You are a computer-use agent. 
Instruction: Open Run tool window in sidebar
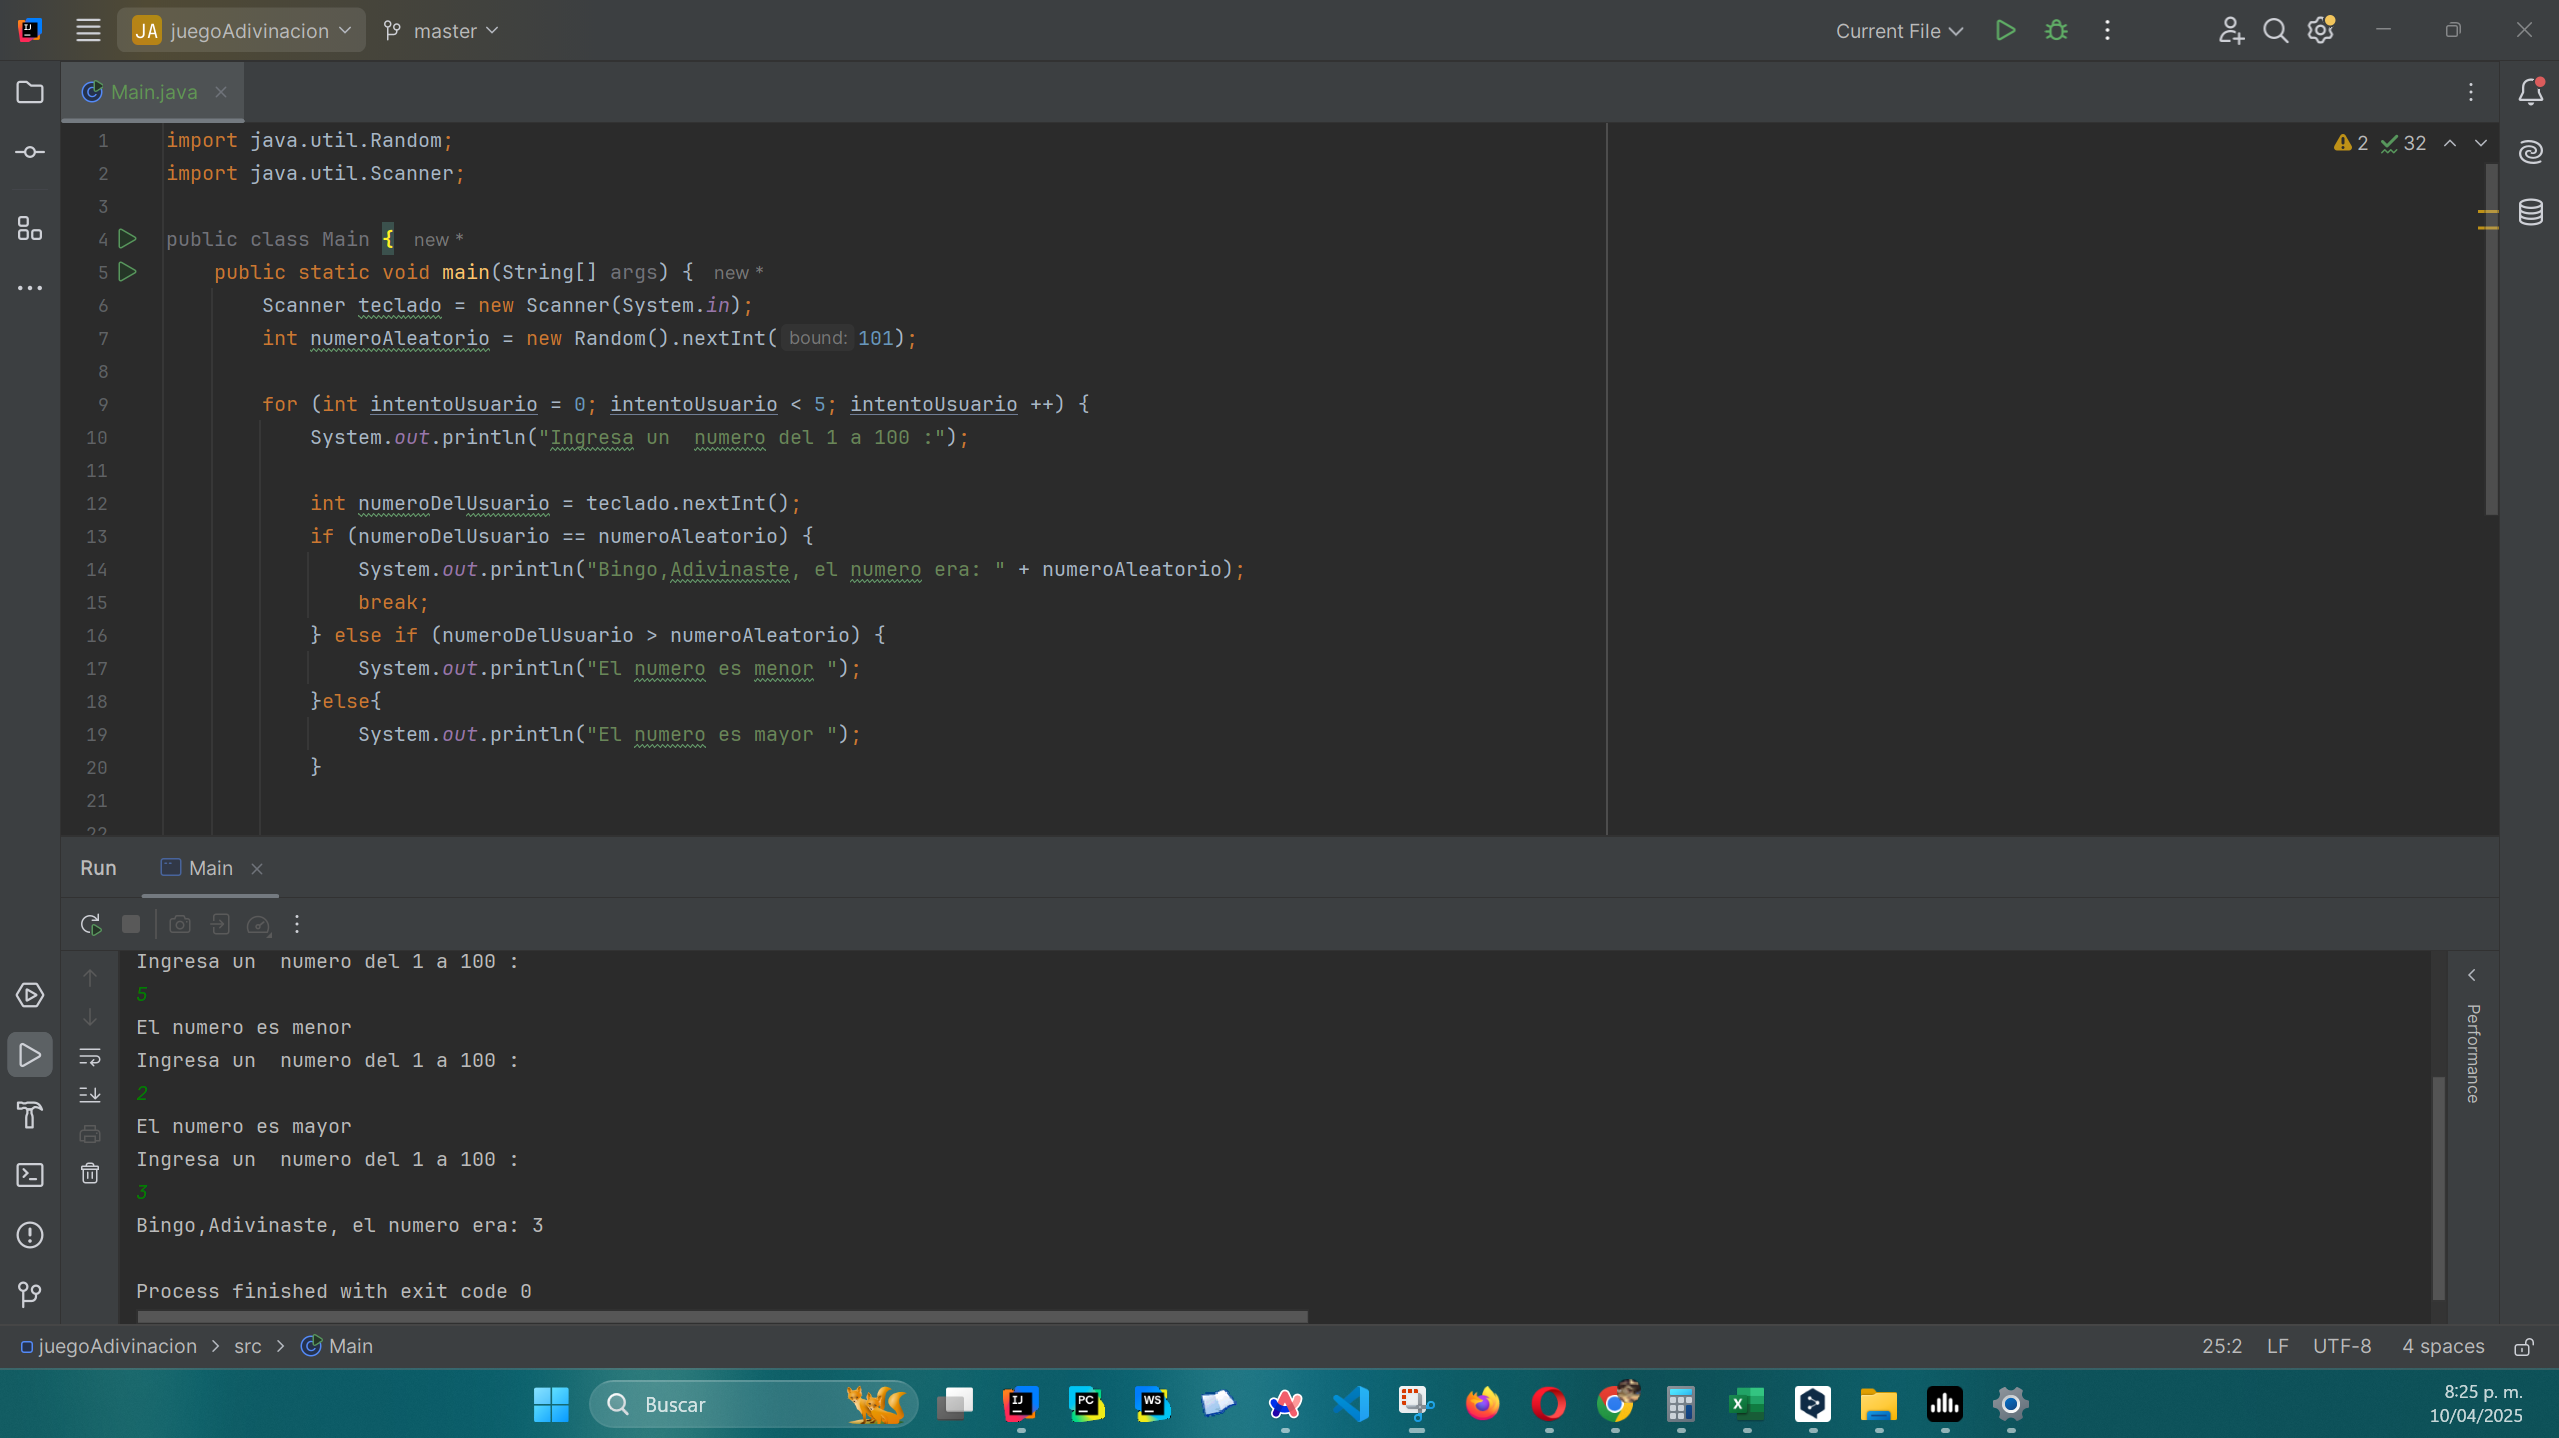point(30,1055)
